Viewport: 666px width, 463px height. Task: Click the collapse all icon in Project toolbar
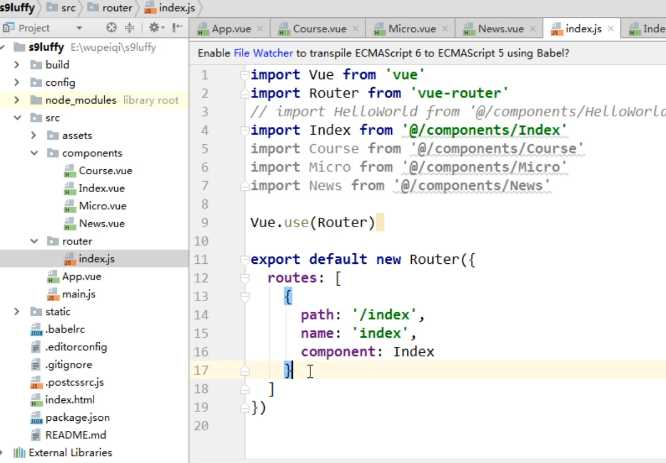click(130, 28)
